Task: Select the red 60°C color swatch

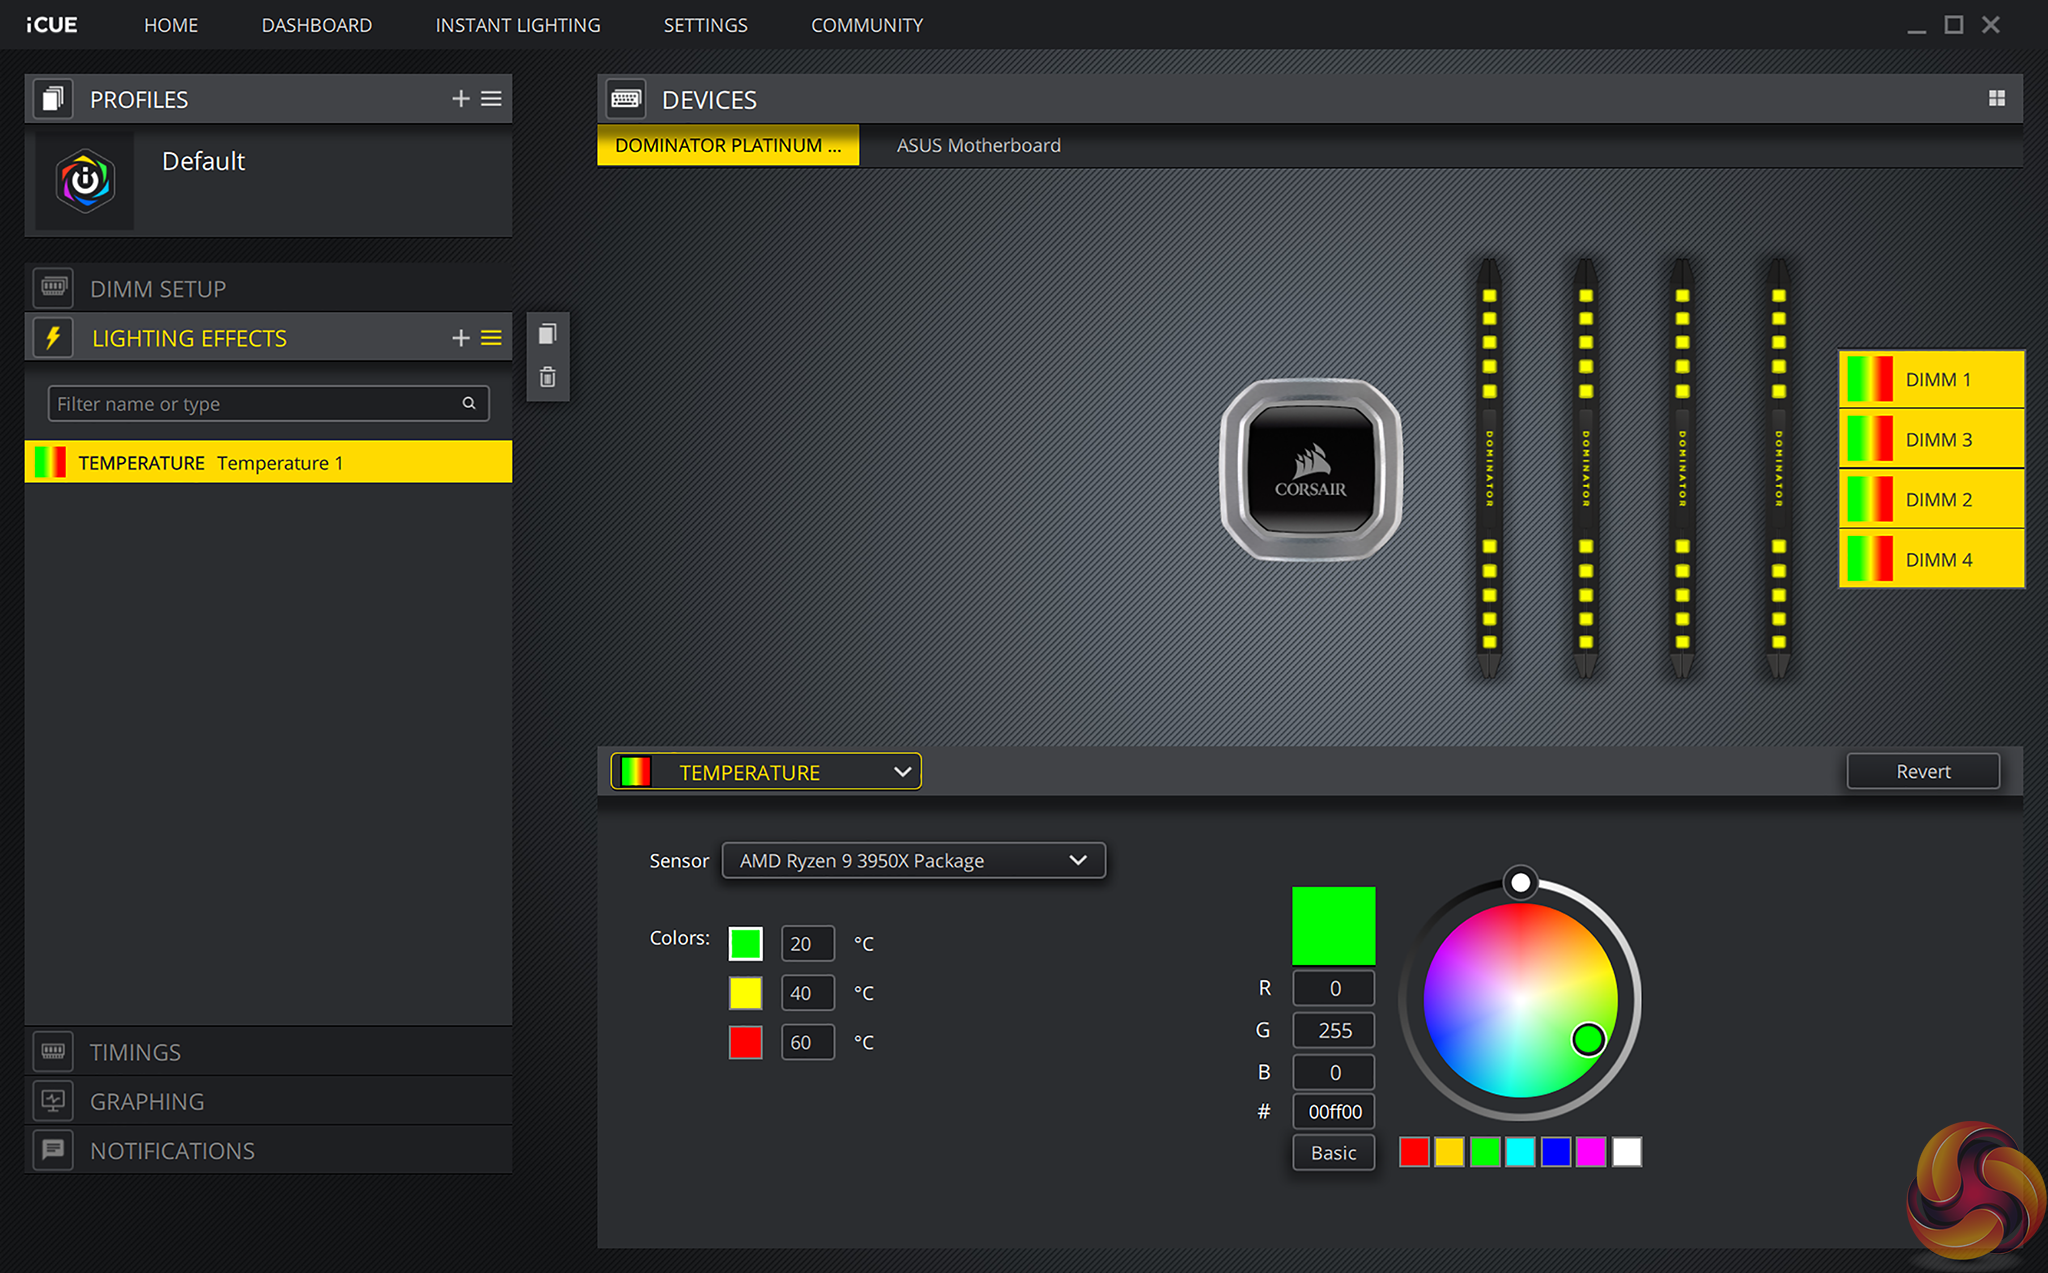Action: coord(745,1042)
